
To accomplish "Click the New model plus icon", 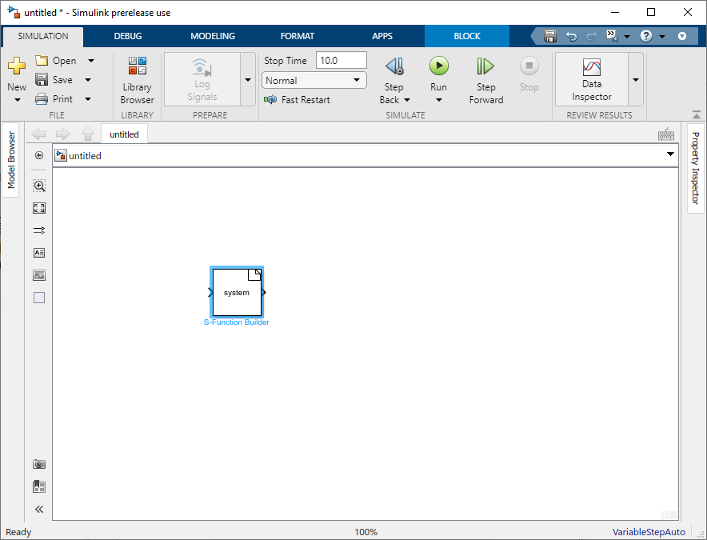I will click(x=17, y=66).
